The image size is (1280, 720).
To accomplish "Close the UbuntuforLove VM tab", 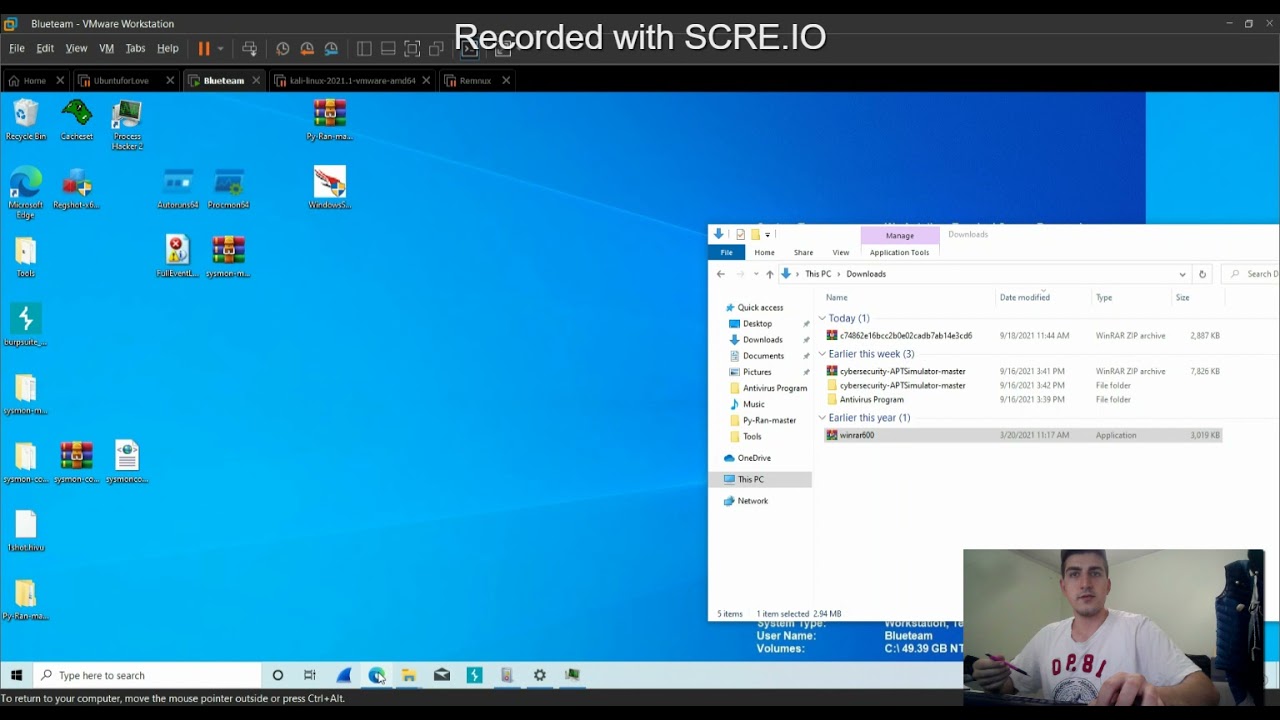I will click(170, 80).
